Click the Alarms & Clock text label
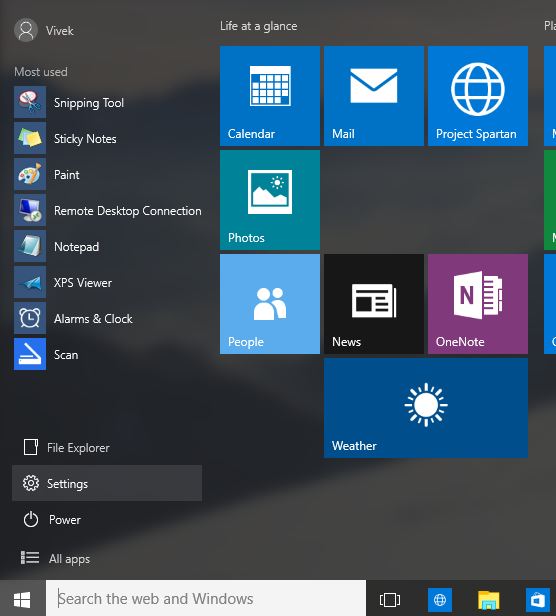The height and width of the screenshot is (616, 556). [x=93, y=319]
